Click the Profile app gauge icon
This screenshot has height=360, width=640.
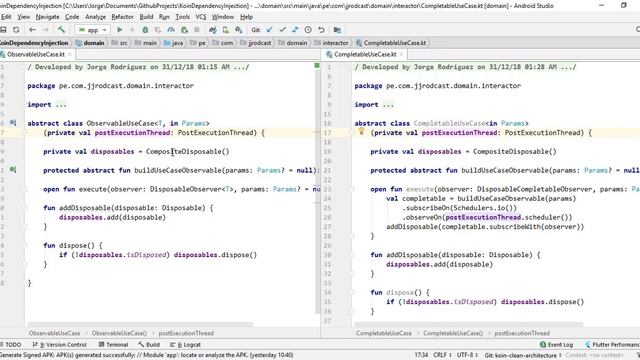(x=171, y=30)
